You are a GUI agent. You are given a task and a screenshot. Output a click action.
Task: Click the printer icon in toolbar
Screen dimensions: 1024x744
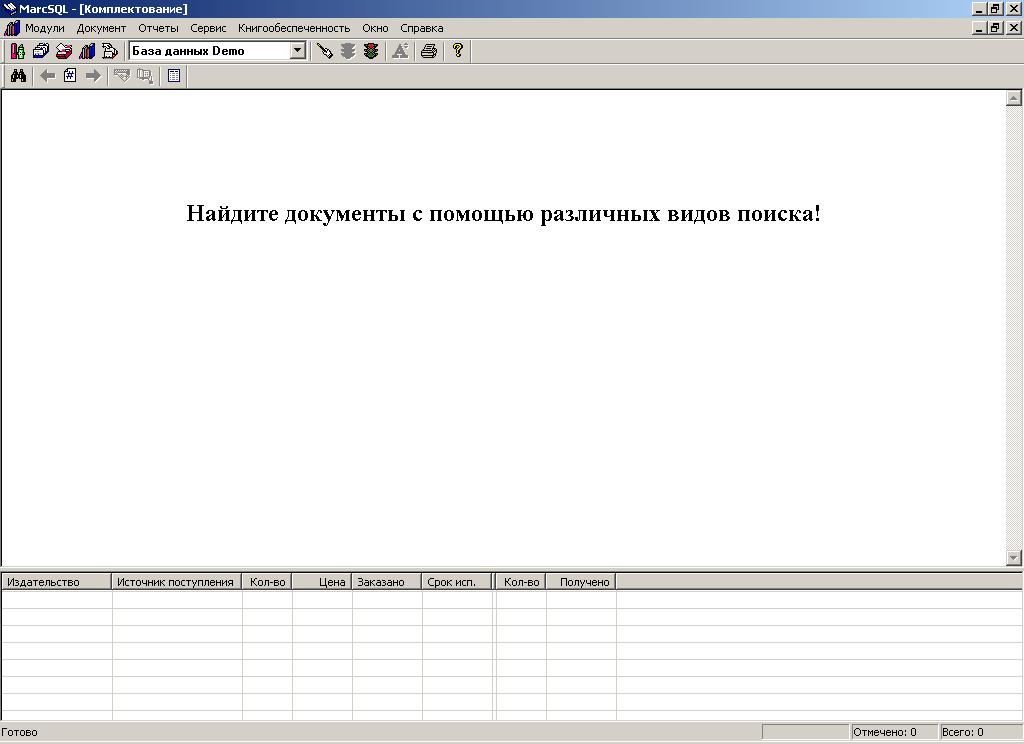tap(428, 51)
